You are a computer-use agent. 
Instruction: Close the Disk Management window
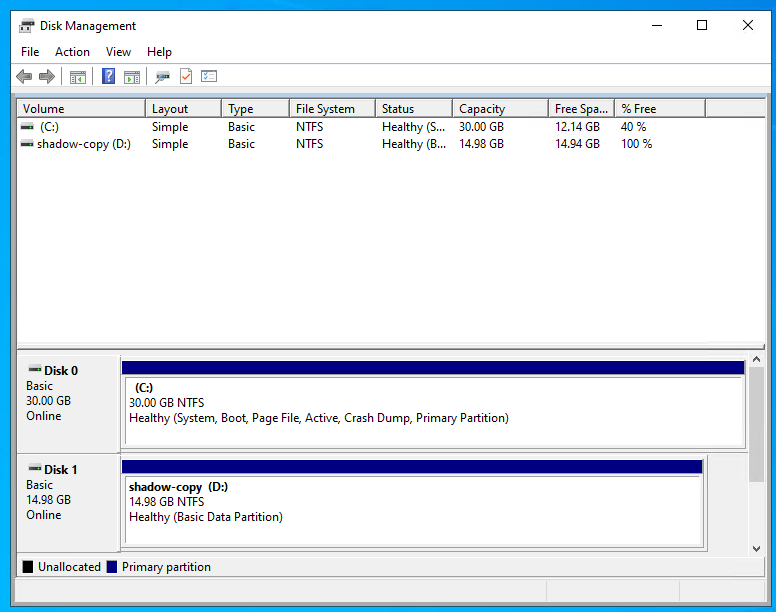pos(747,25)
